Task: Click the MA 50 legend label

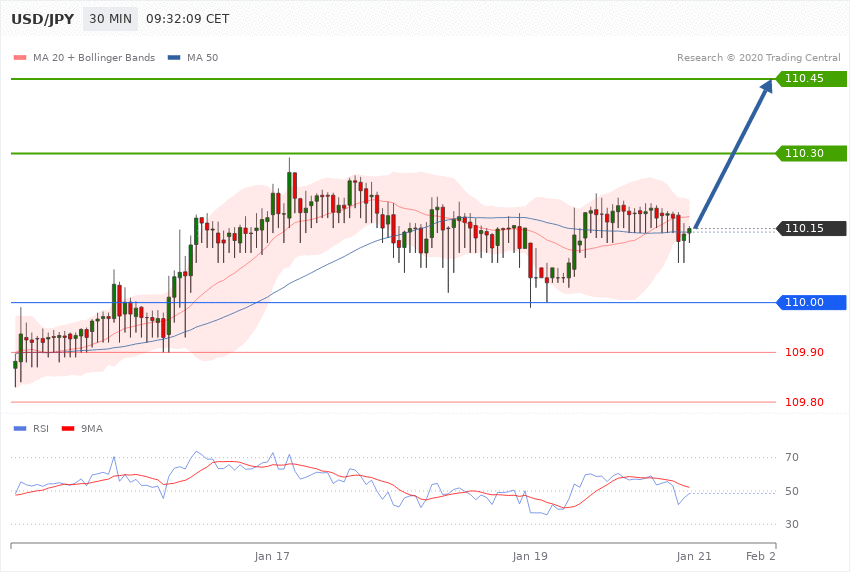Action: [x=202, y=57]
